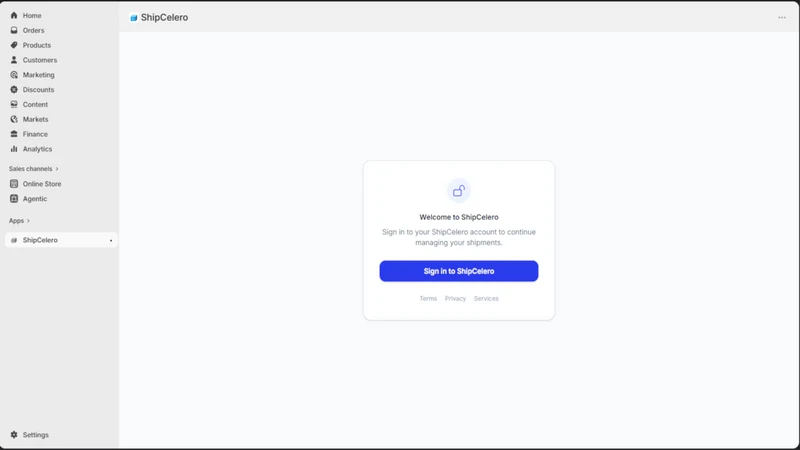The height and width of the screenshot is (450, 800).
Task: Click the unlocked padlock icon in card
Action: coord(459,191)
